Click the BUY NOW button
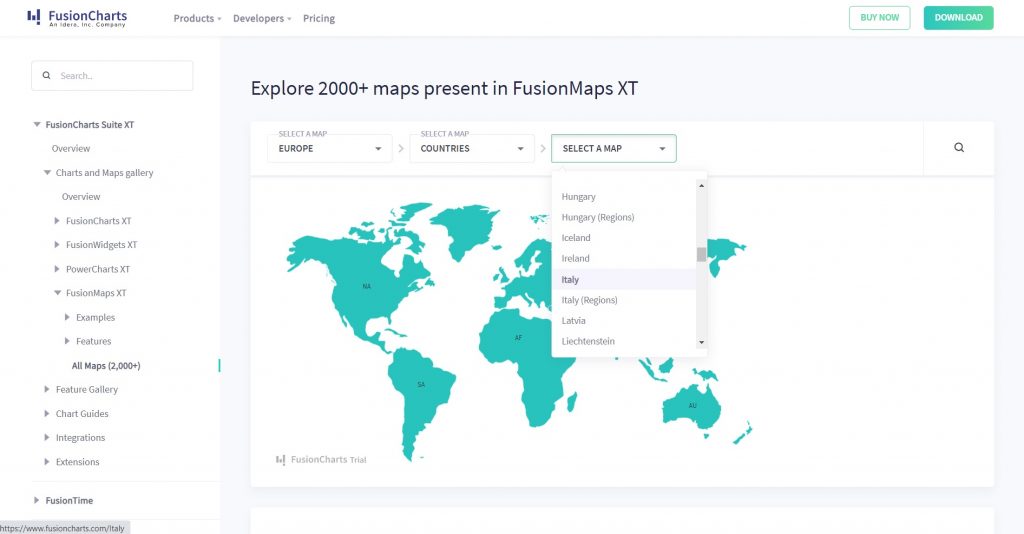The height and width of the screenshot is (534, 1024). click(880, 17)
